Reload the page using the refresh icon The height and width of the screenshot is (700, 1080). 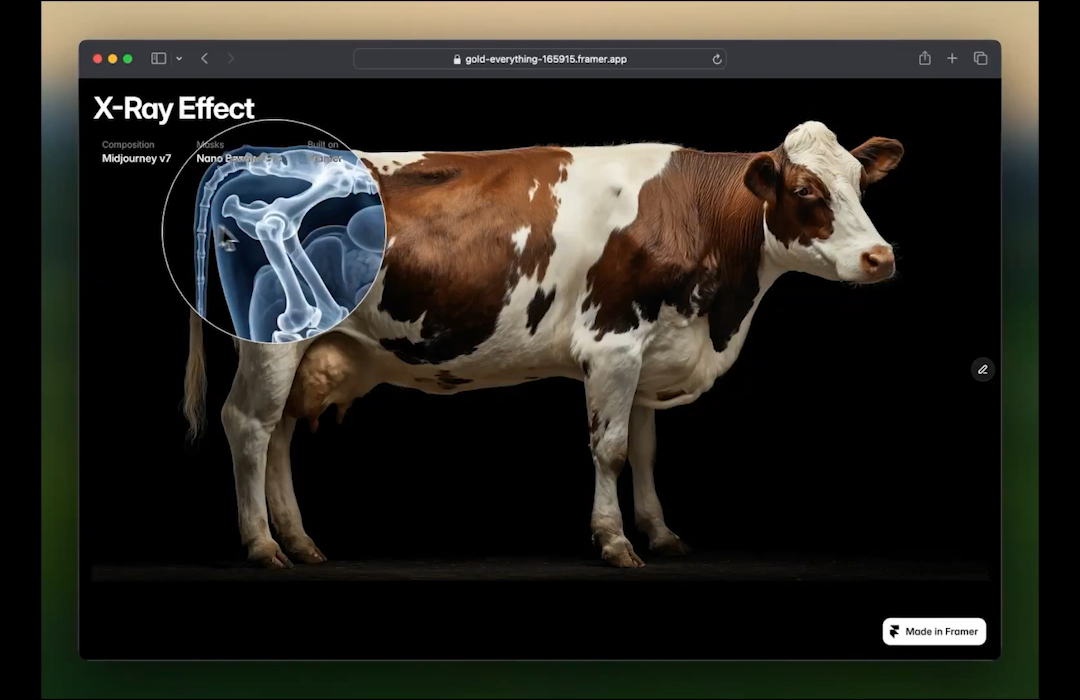(716, 59)
